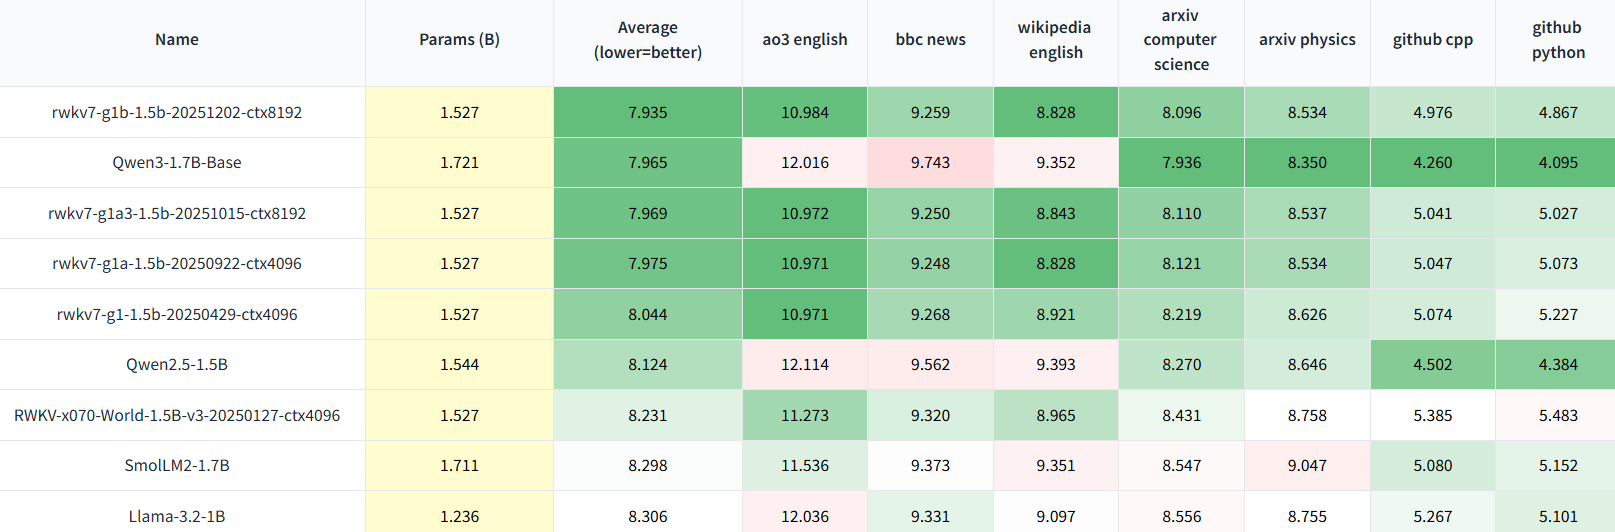Viewport: 1615px width, 532px height.
Task: Sort by the Params (B) column header
Action: 459,40
